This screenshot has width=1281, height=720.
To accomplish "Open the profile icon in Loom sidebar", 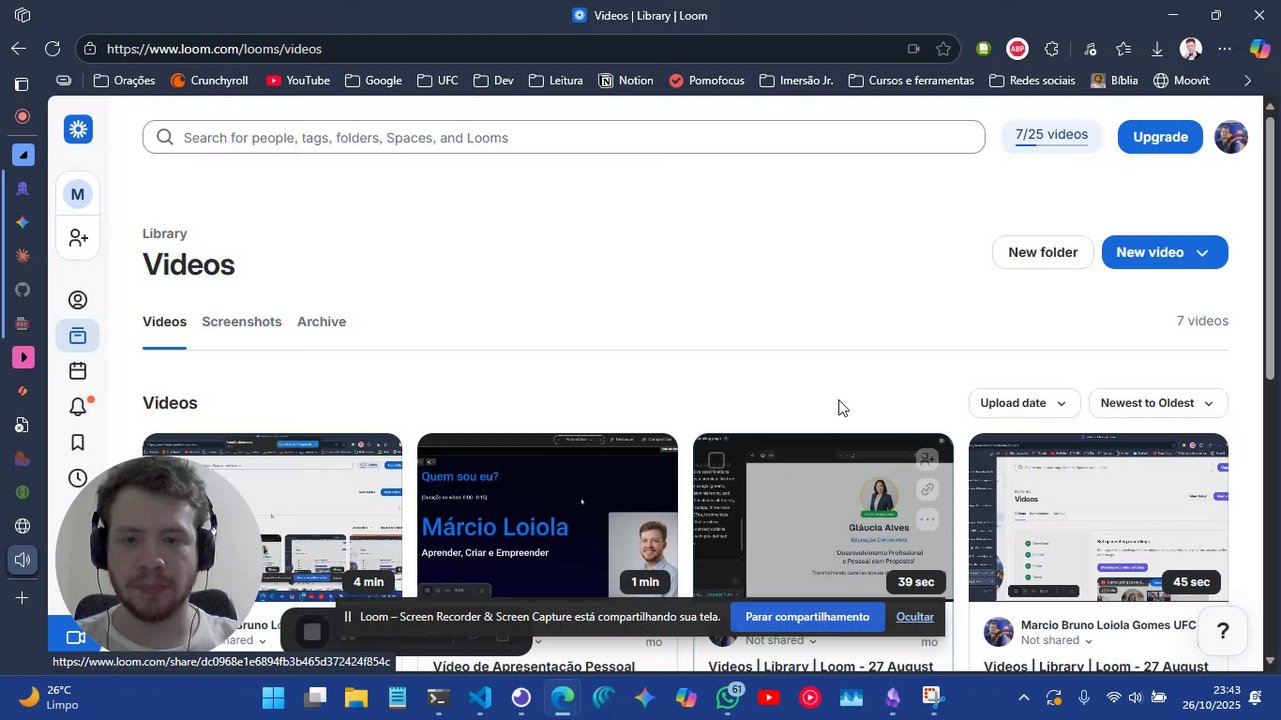I will pos(78,300).
